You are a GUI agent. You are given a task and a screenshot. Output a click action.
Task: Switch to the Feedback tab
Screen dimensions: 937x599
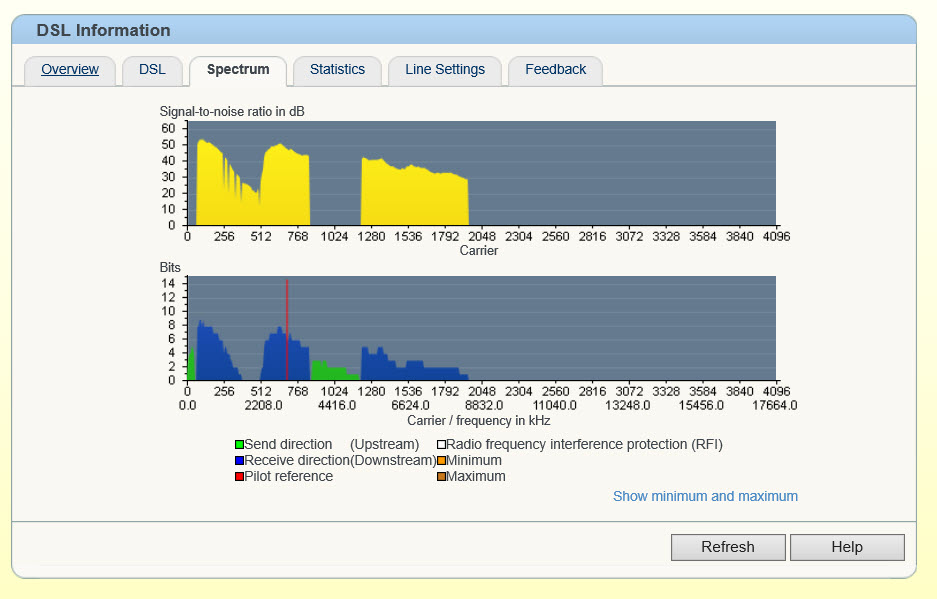click(x=555, y=70)
